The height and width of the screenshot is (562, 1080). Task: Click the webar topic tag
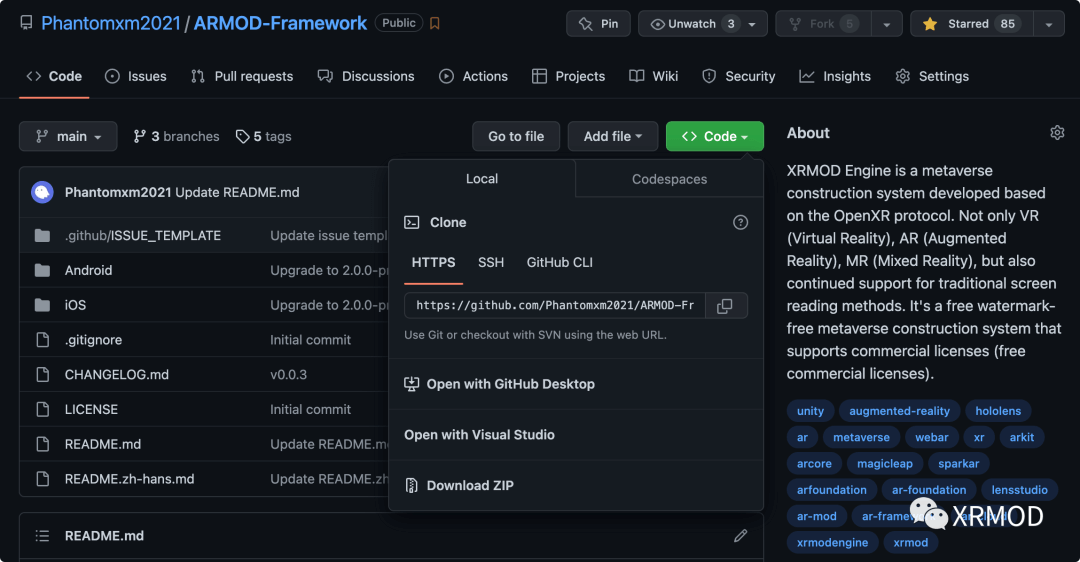pyautogui.click(x=931, y=437)
